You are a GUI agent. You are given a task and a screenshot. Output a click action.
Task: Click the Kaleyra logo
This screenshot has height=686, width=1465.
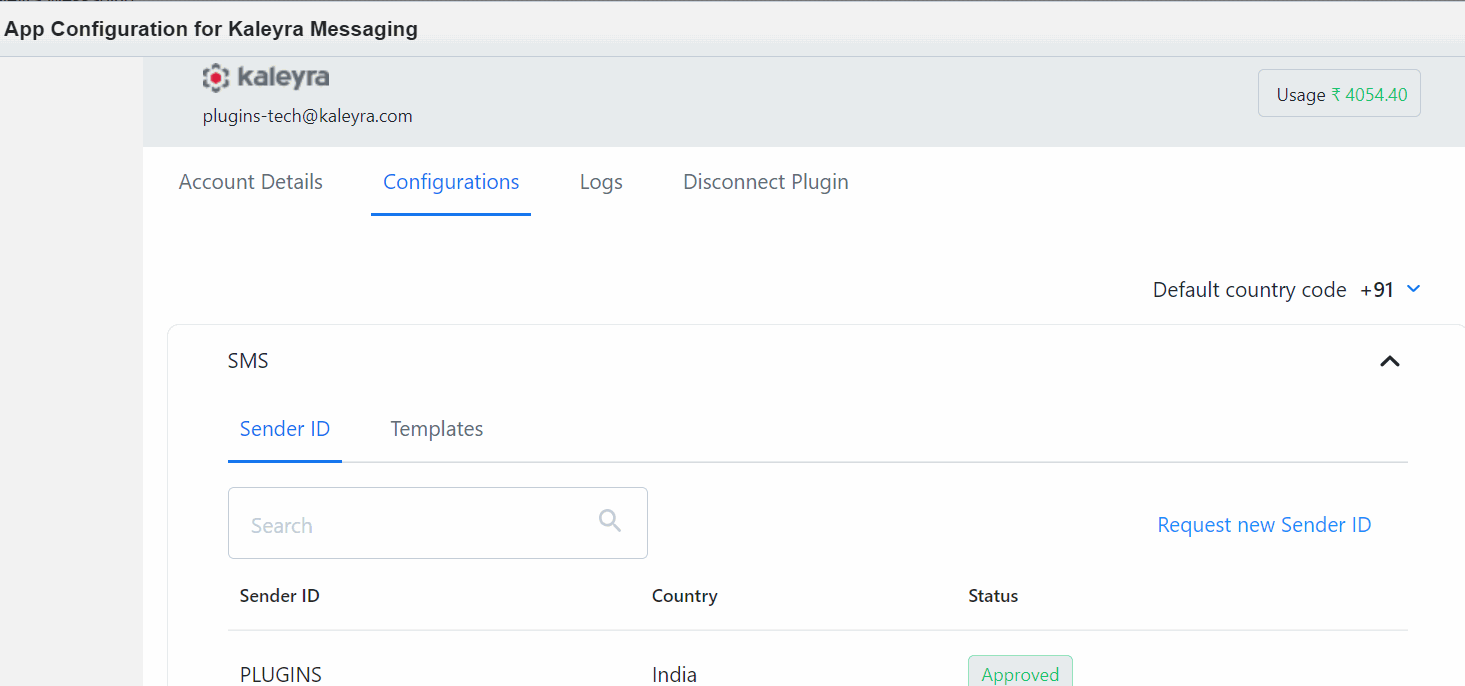[x=265, y=77]
